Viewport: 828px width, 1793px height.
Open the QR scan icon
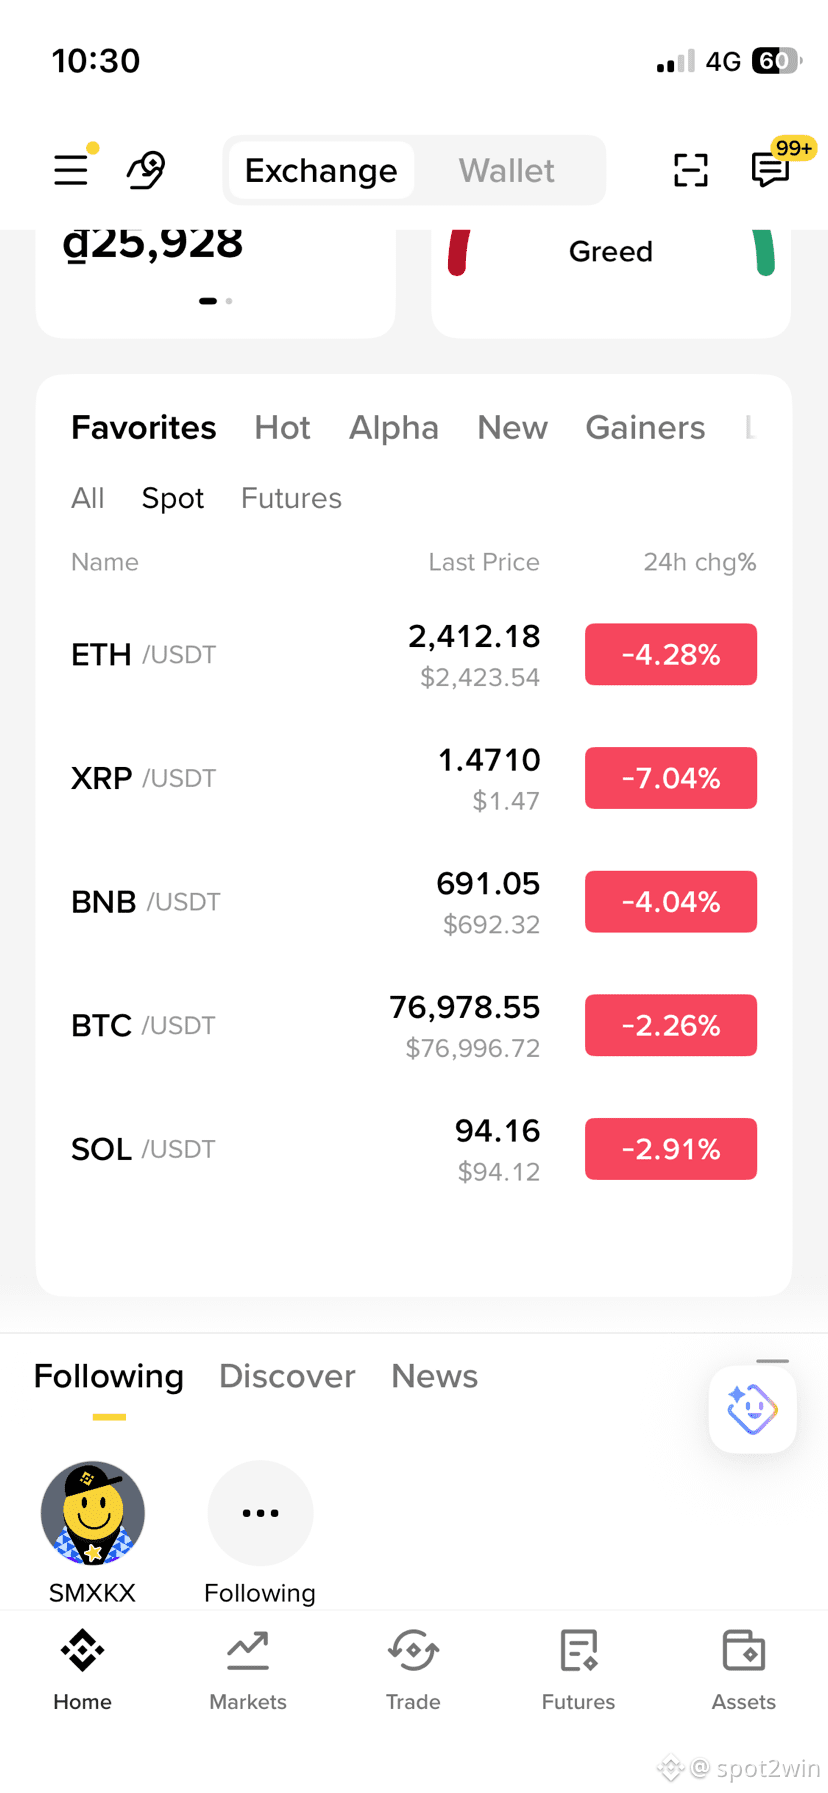tap(691, 170)
